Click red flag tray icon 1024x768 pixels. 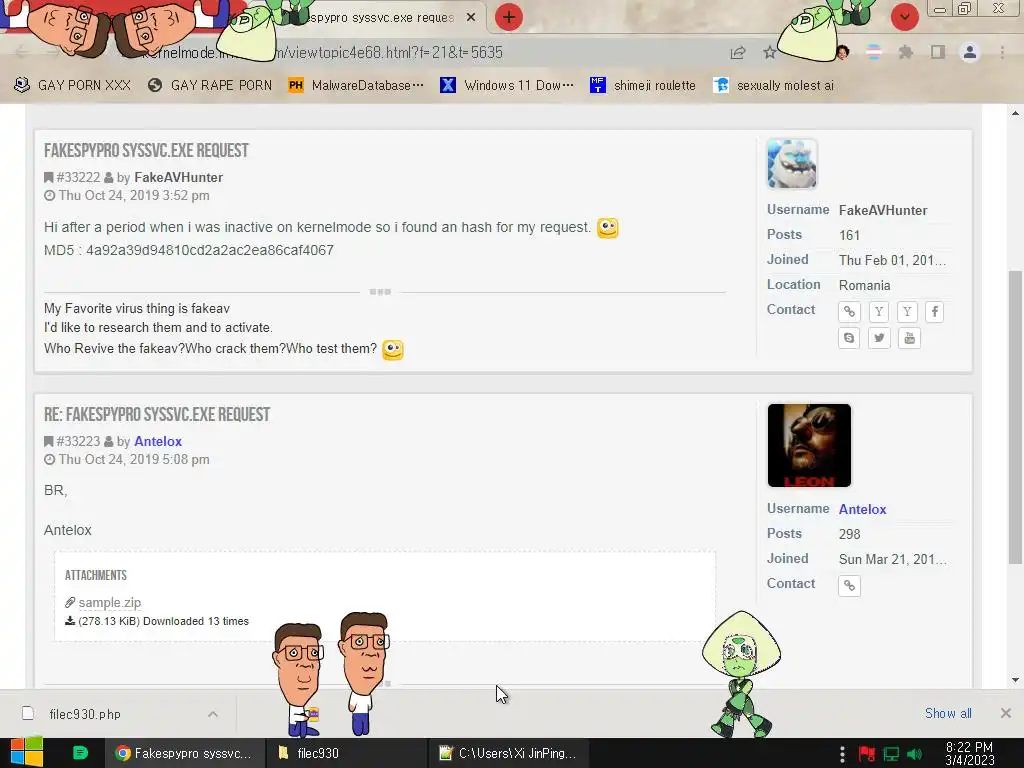[x=867, y=754]
